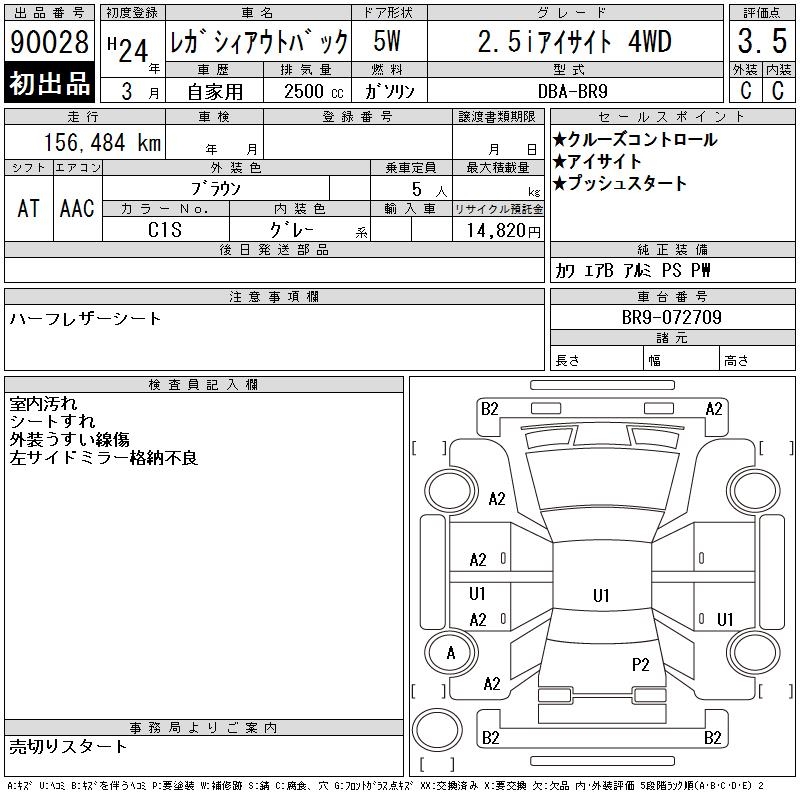Select the model code DBA-BR9
This screenshot has width=800, height=800.
point(573,91)
